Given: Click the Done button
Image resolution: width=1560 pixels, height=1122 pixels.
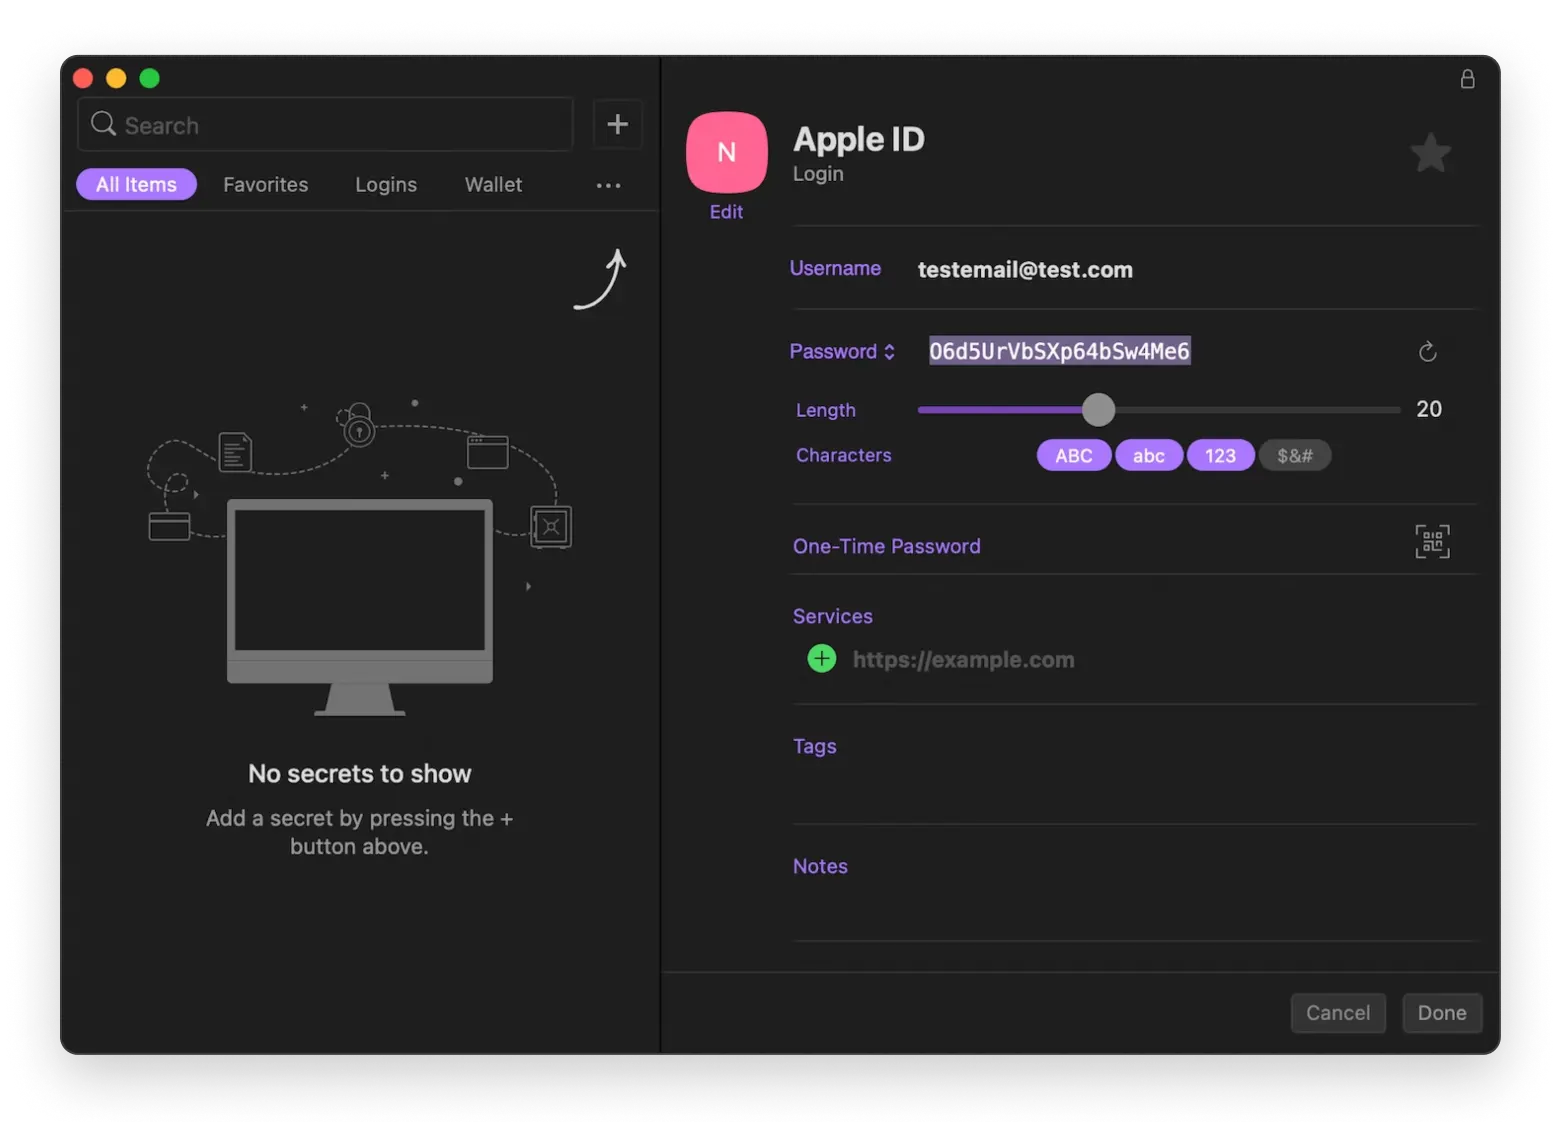Looking at the screenshot, I should tap(1441, 1013).
